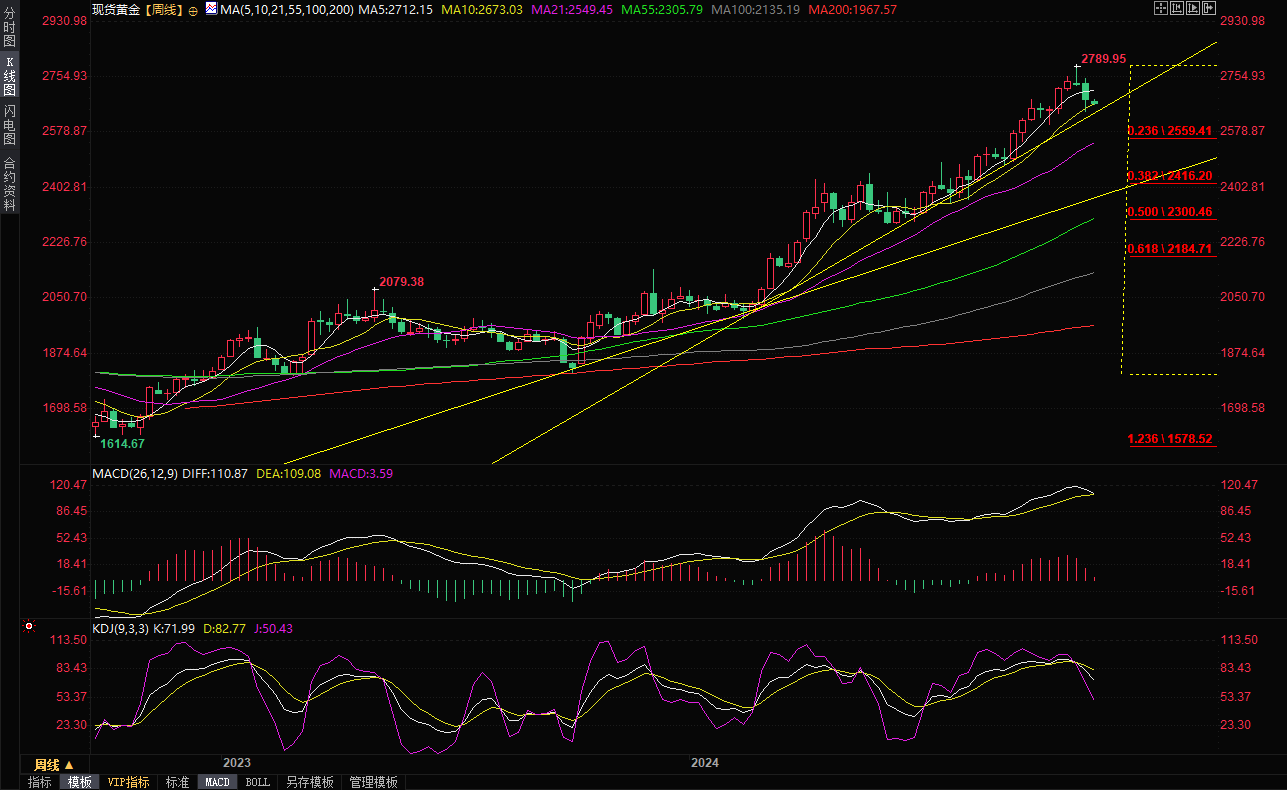Click the 2789.95 high price label

tap(1104, 59)
